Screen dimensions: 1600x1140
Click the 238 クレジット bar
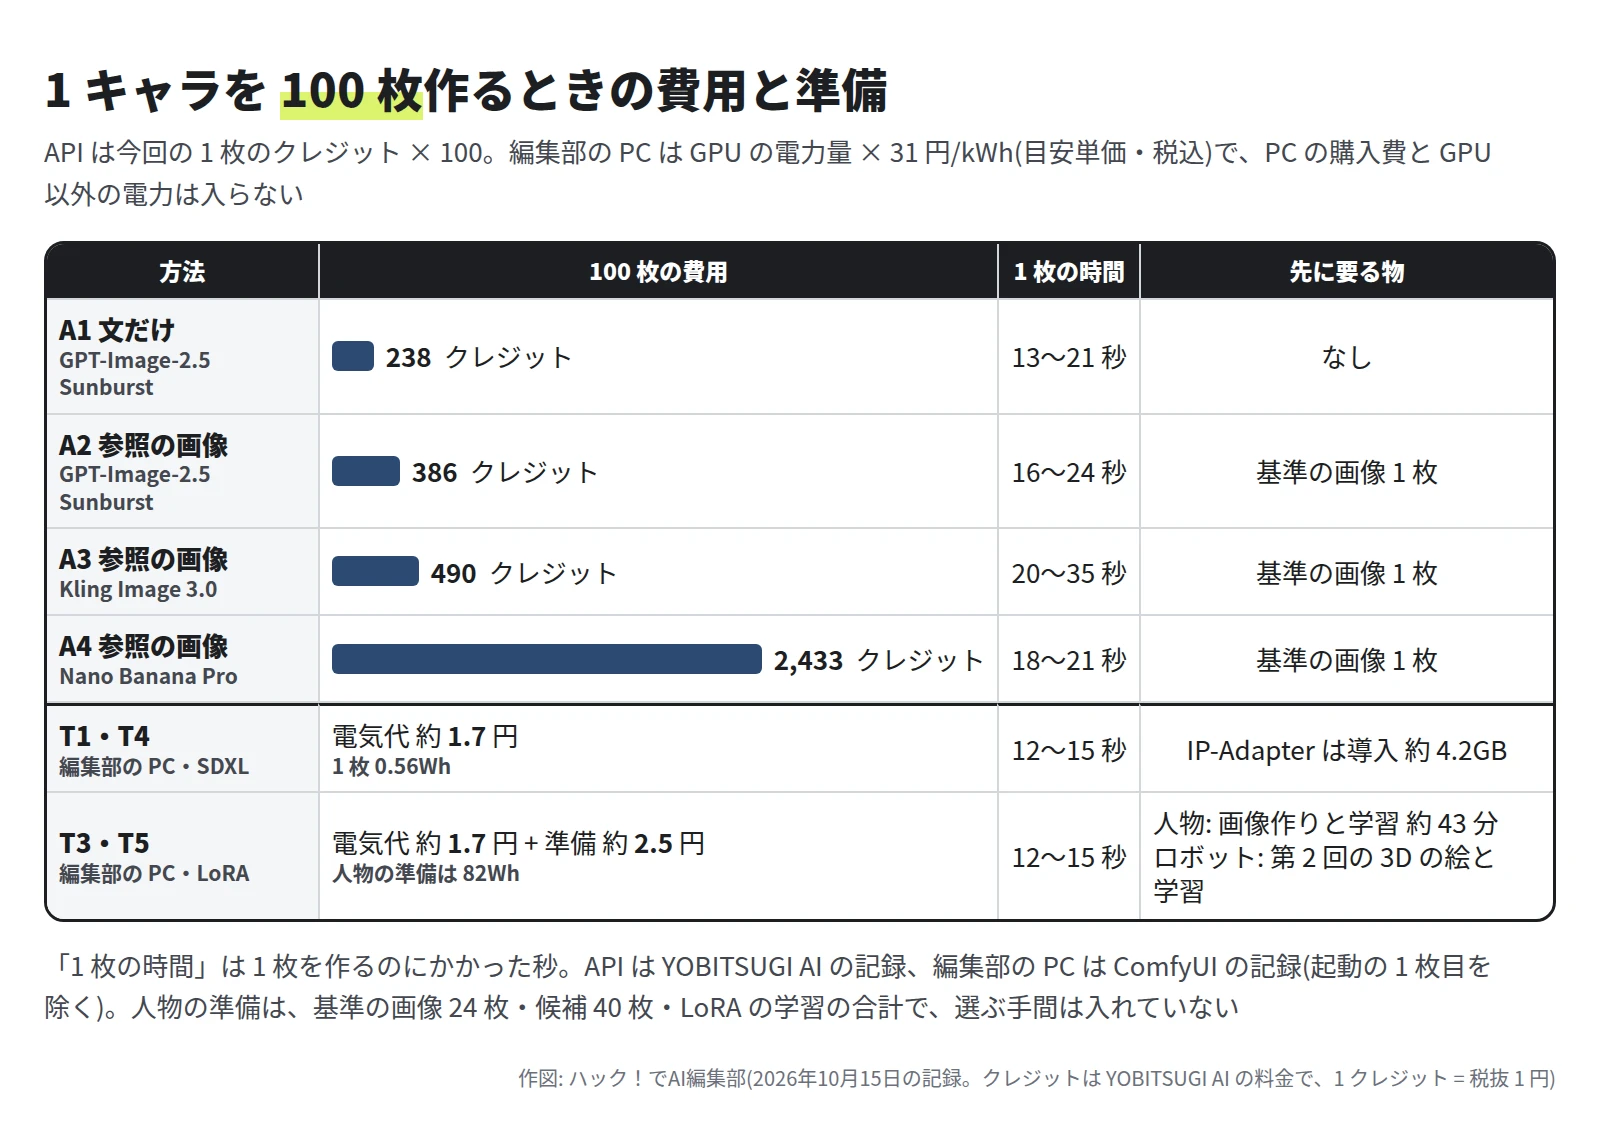[353, 356]
